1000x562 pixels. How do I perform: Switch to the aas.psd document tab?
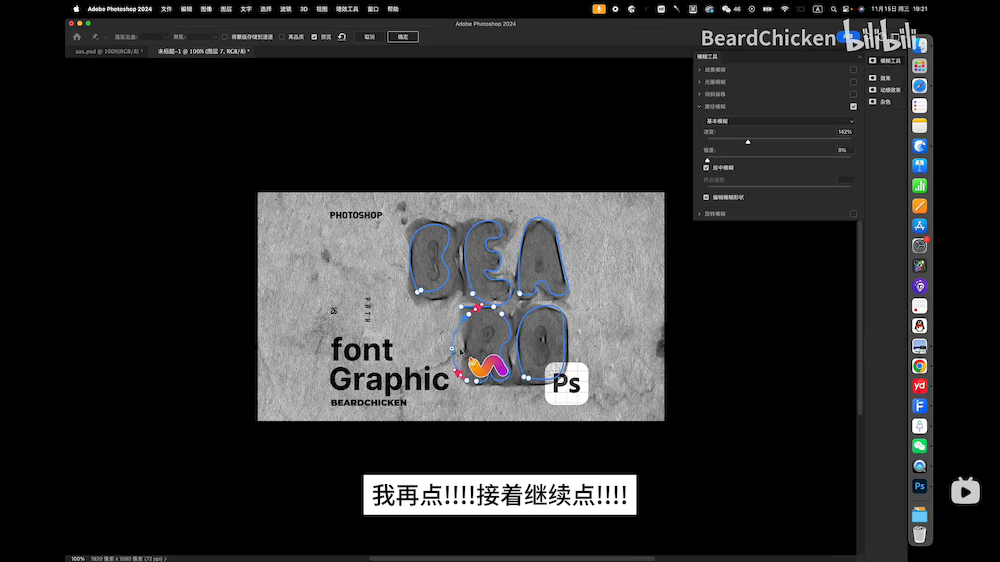point(107,51)
